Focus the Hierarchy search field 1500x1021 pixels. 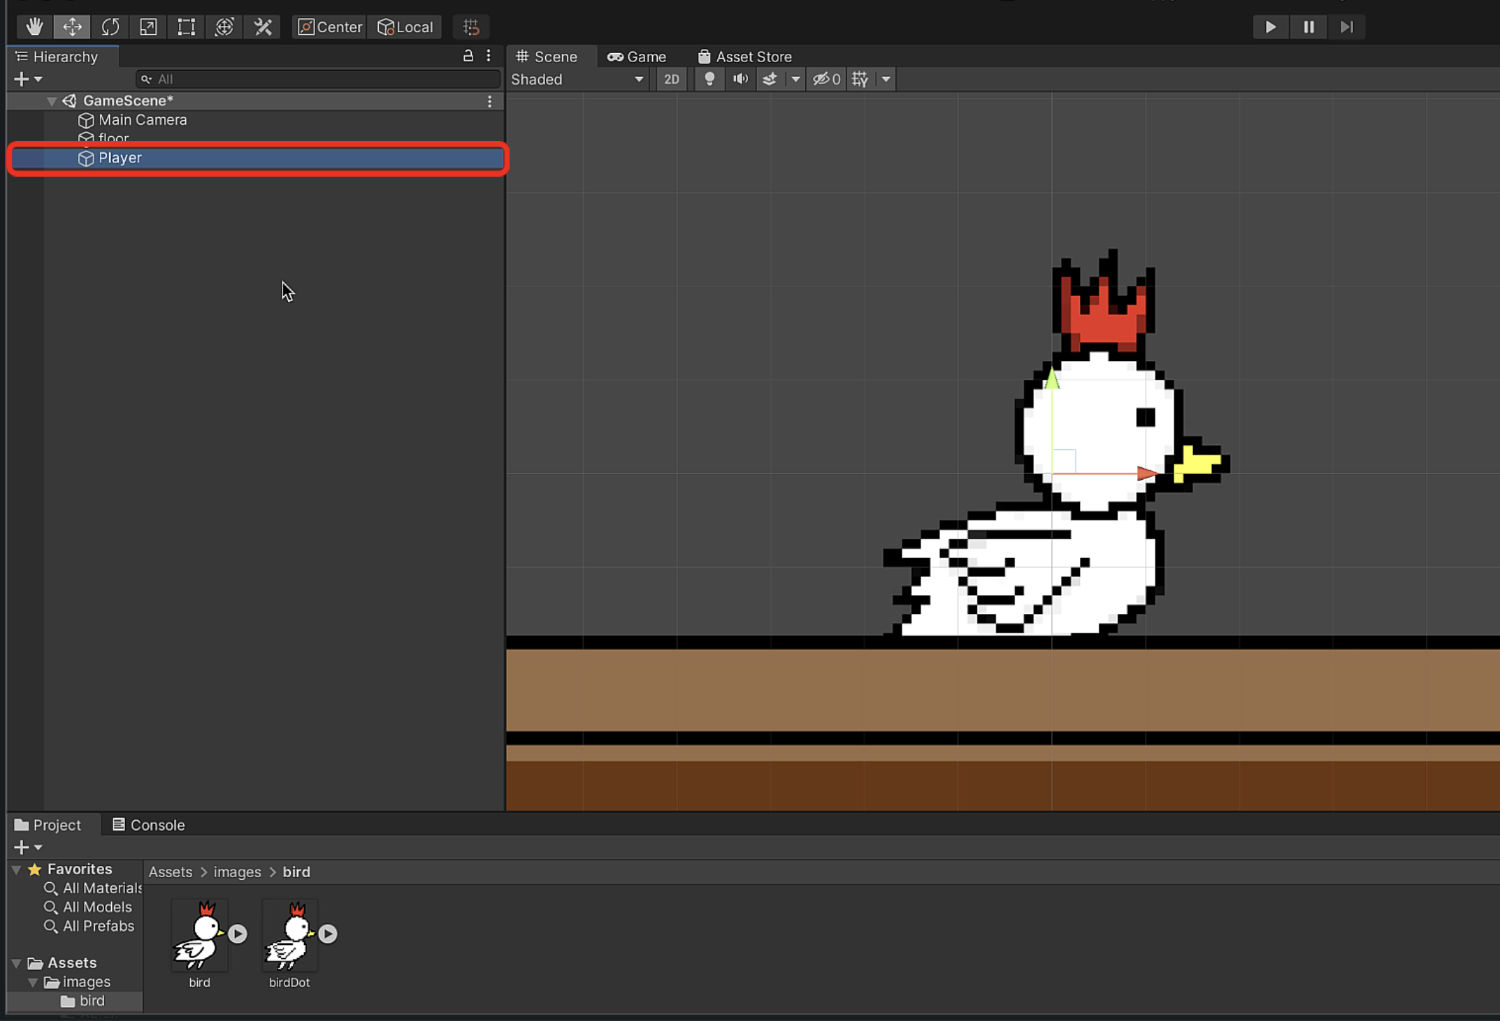coord(318,79)
